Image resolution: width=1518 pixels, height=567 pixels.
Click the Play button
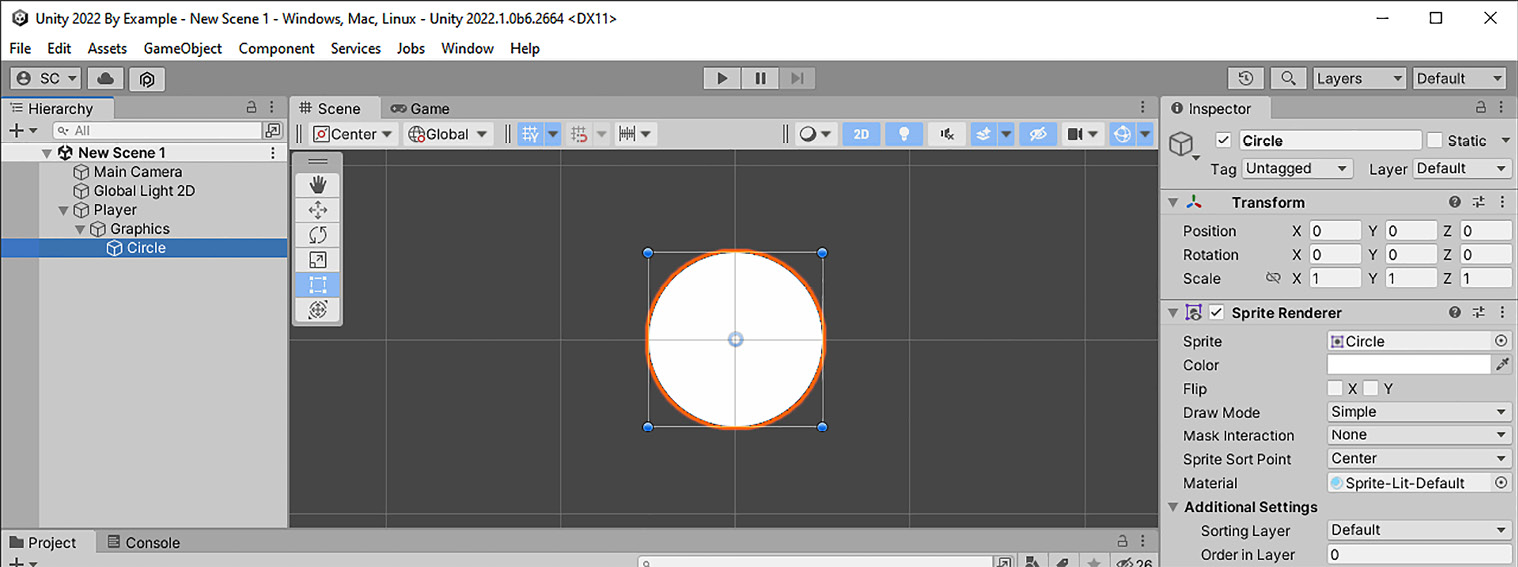[x=721, y=78]
